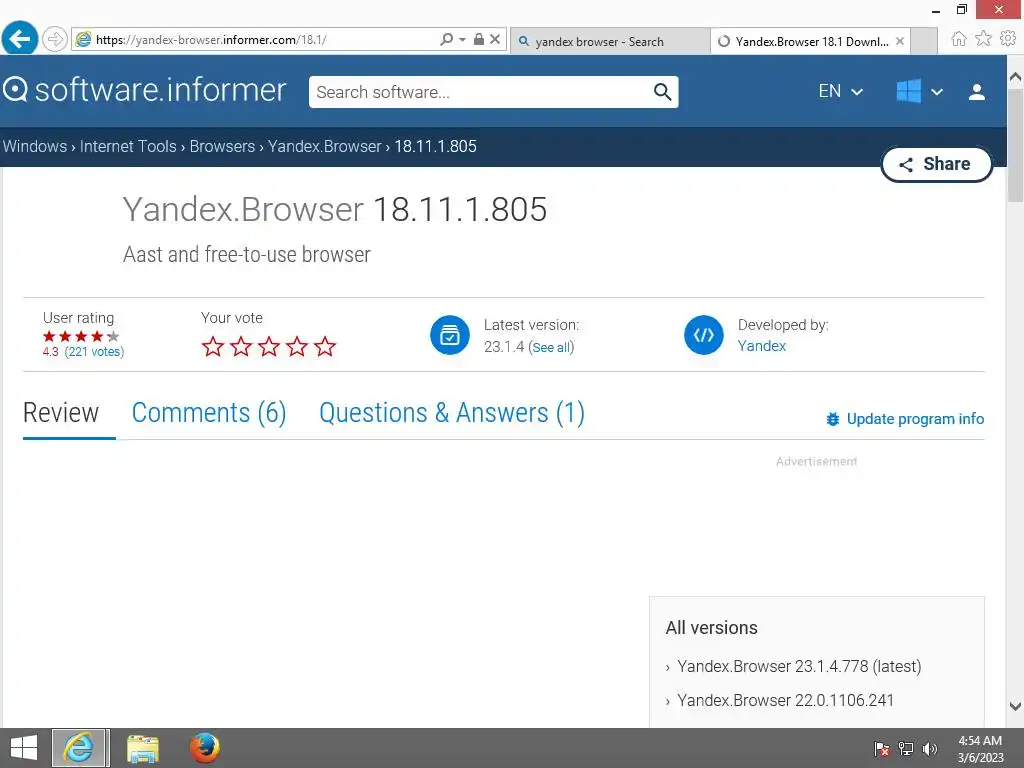
Task: Open the Browsers breadcrumb category
Action: click(222, 146)
